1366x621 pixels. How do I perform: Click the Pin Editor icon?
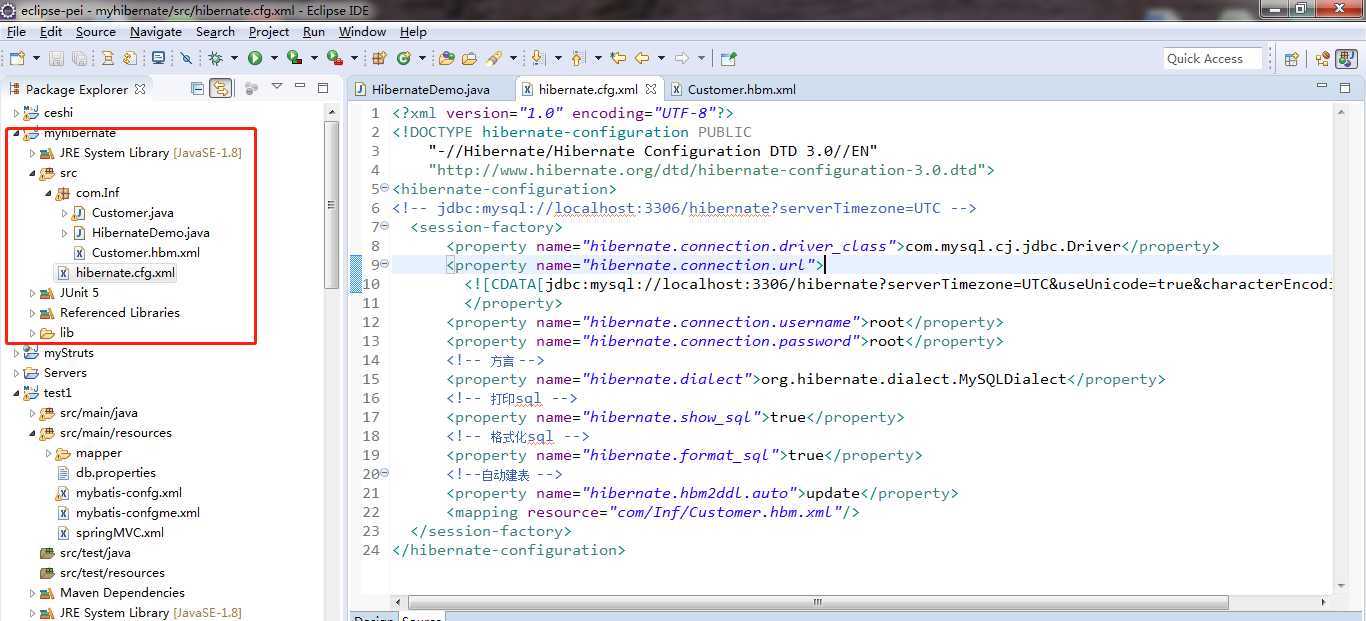pyautogui.click(x=729, y=58)
